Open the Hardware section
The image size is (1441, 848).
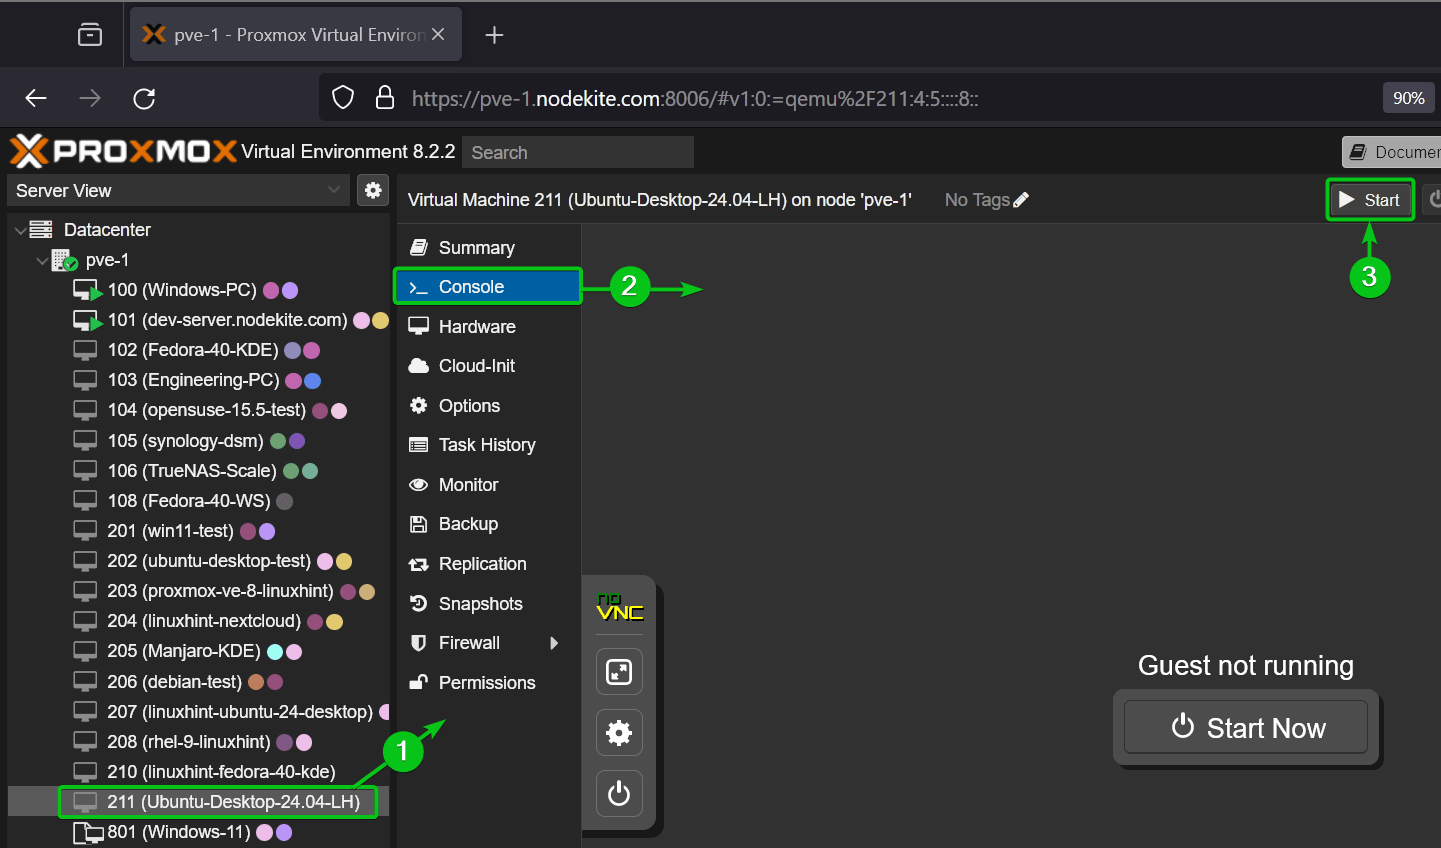tap(488, 326)
